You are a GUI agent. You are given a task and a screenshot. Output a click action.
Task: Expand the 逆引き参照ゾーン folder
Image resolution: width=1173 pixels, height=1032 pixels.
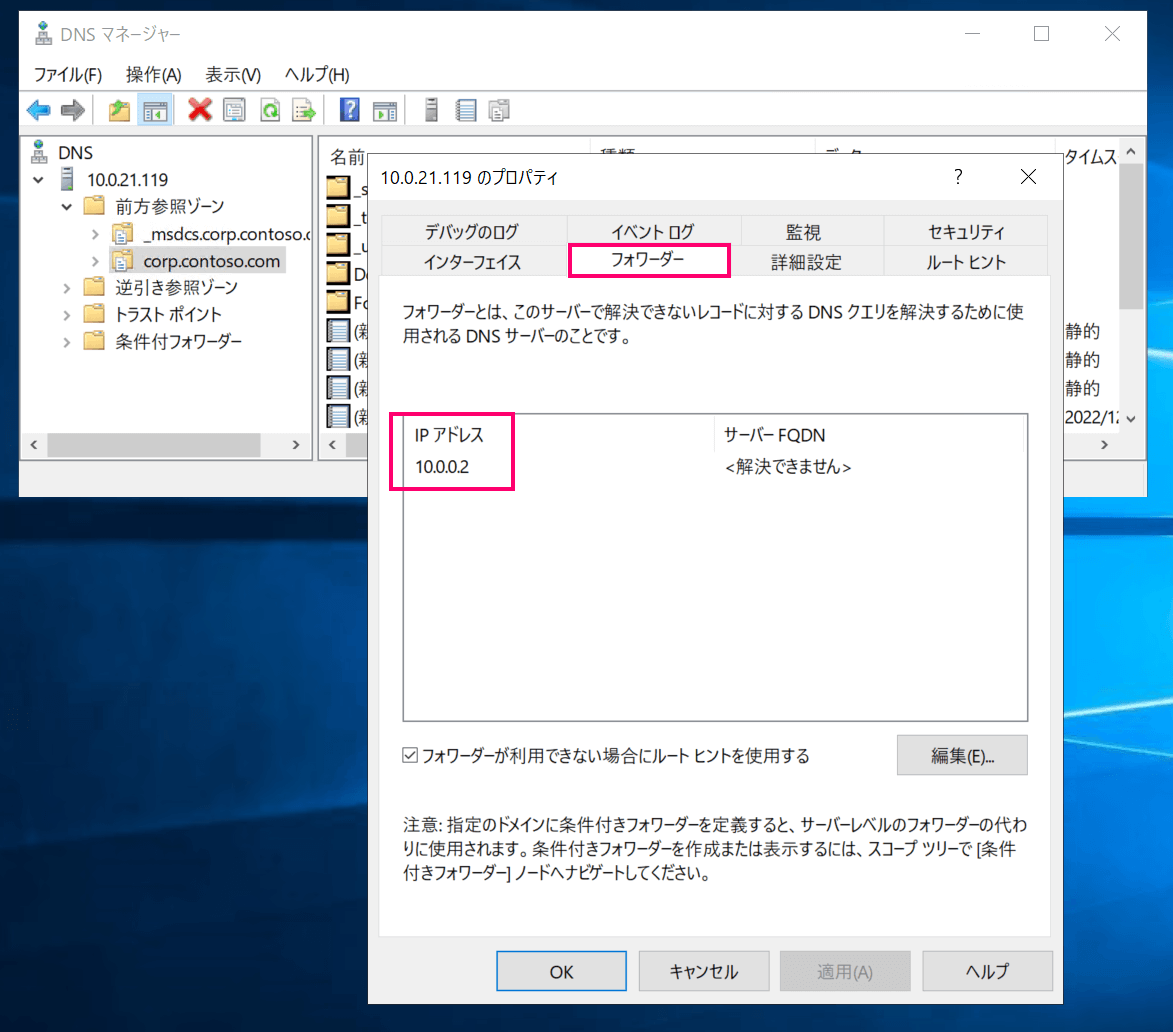click(x=67, y=286)
